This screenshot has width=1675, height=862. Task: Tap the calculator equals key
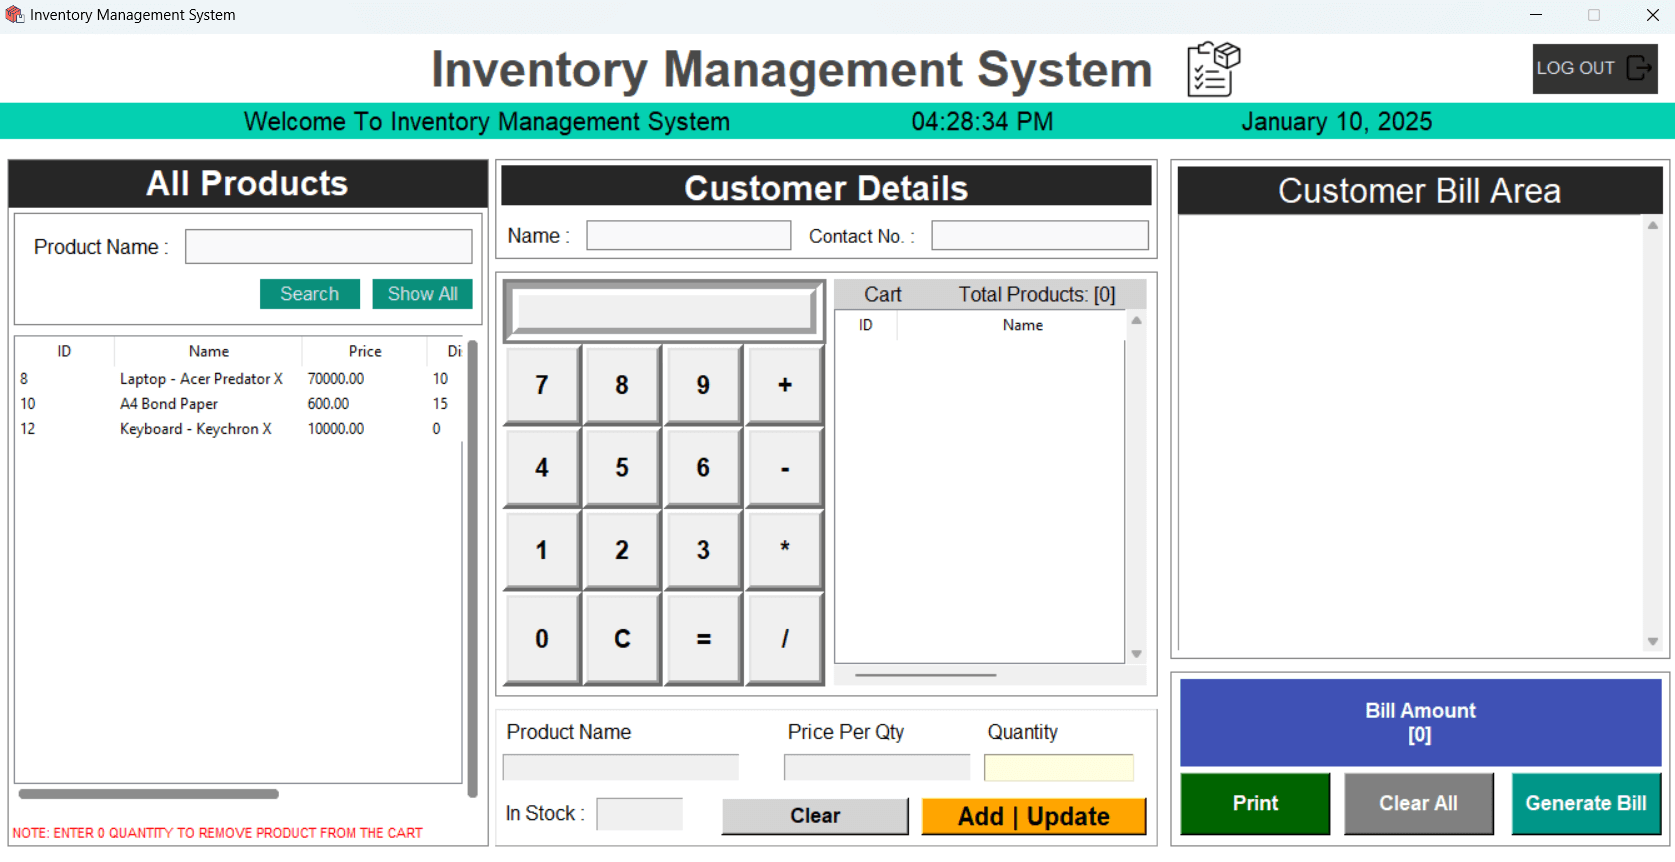tap(703, 638)
